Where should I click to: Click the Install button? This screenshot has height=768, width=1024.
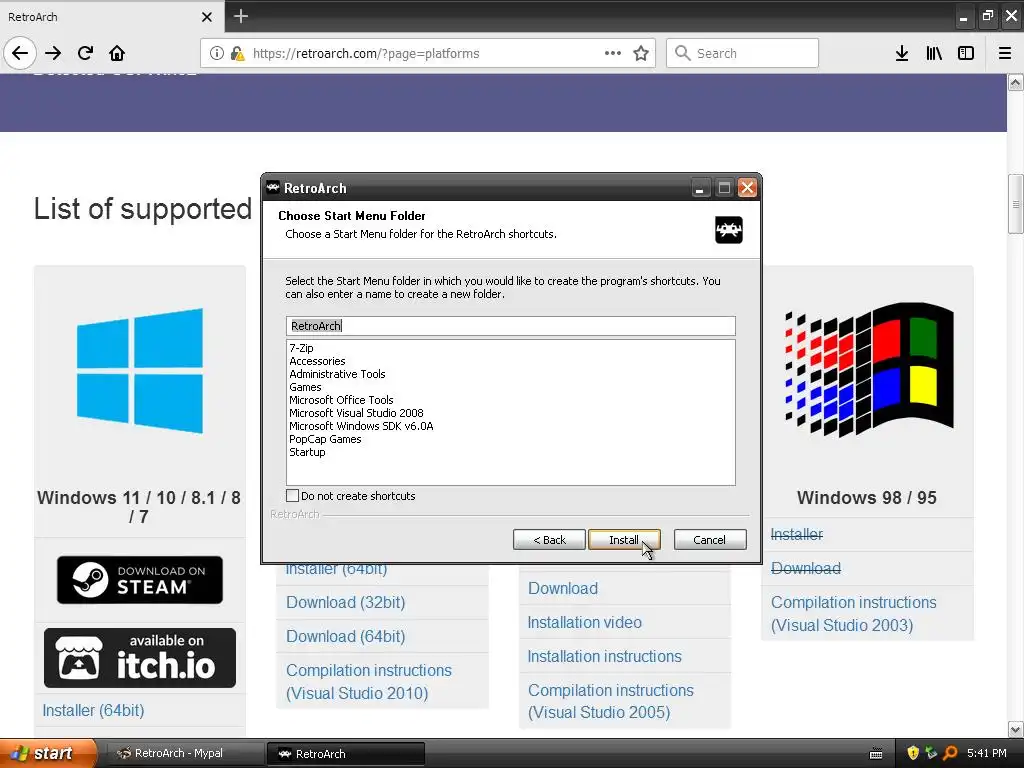tap(624, 539)
